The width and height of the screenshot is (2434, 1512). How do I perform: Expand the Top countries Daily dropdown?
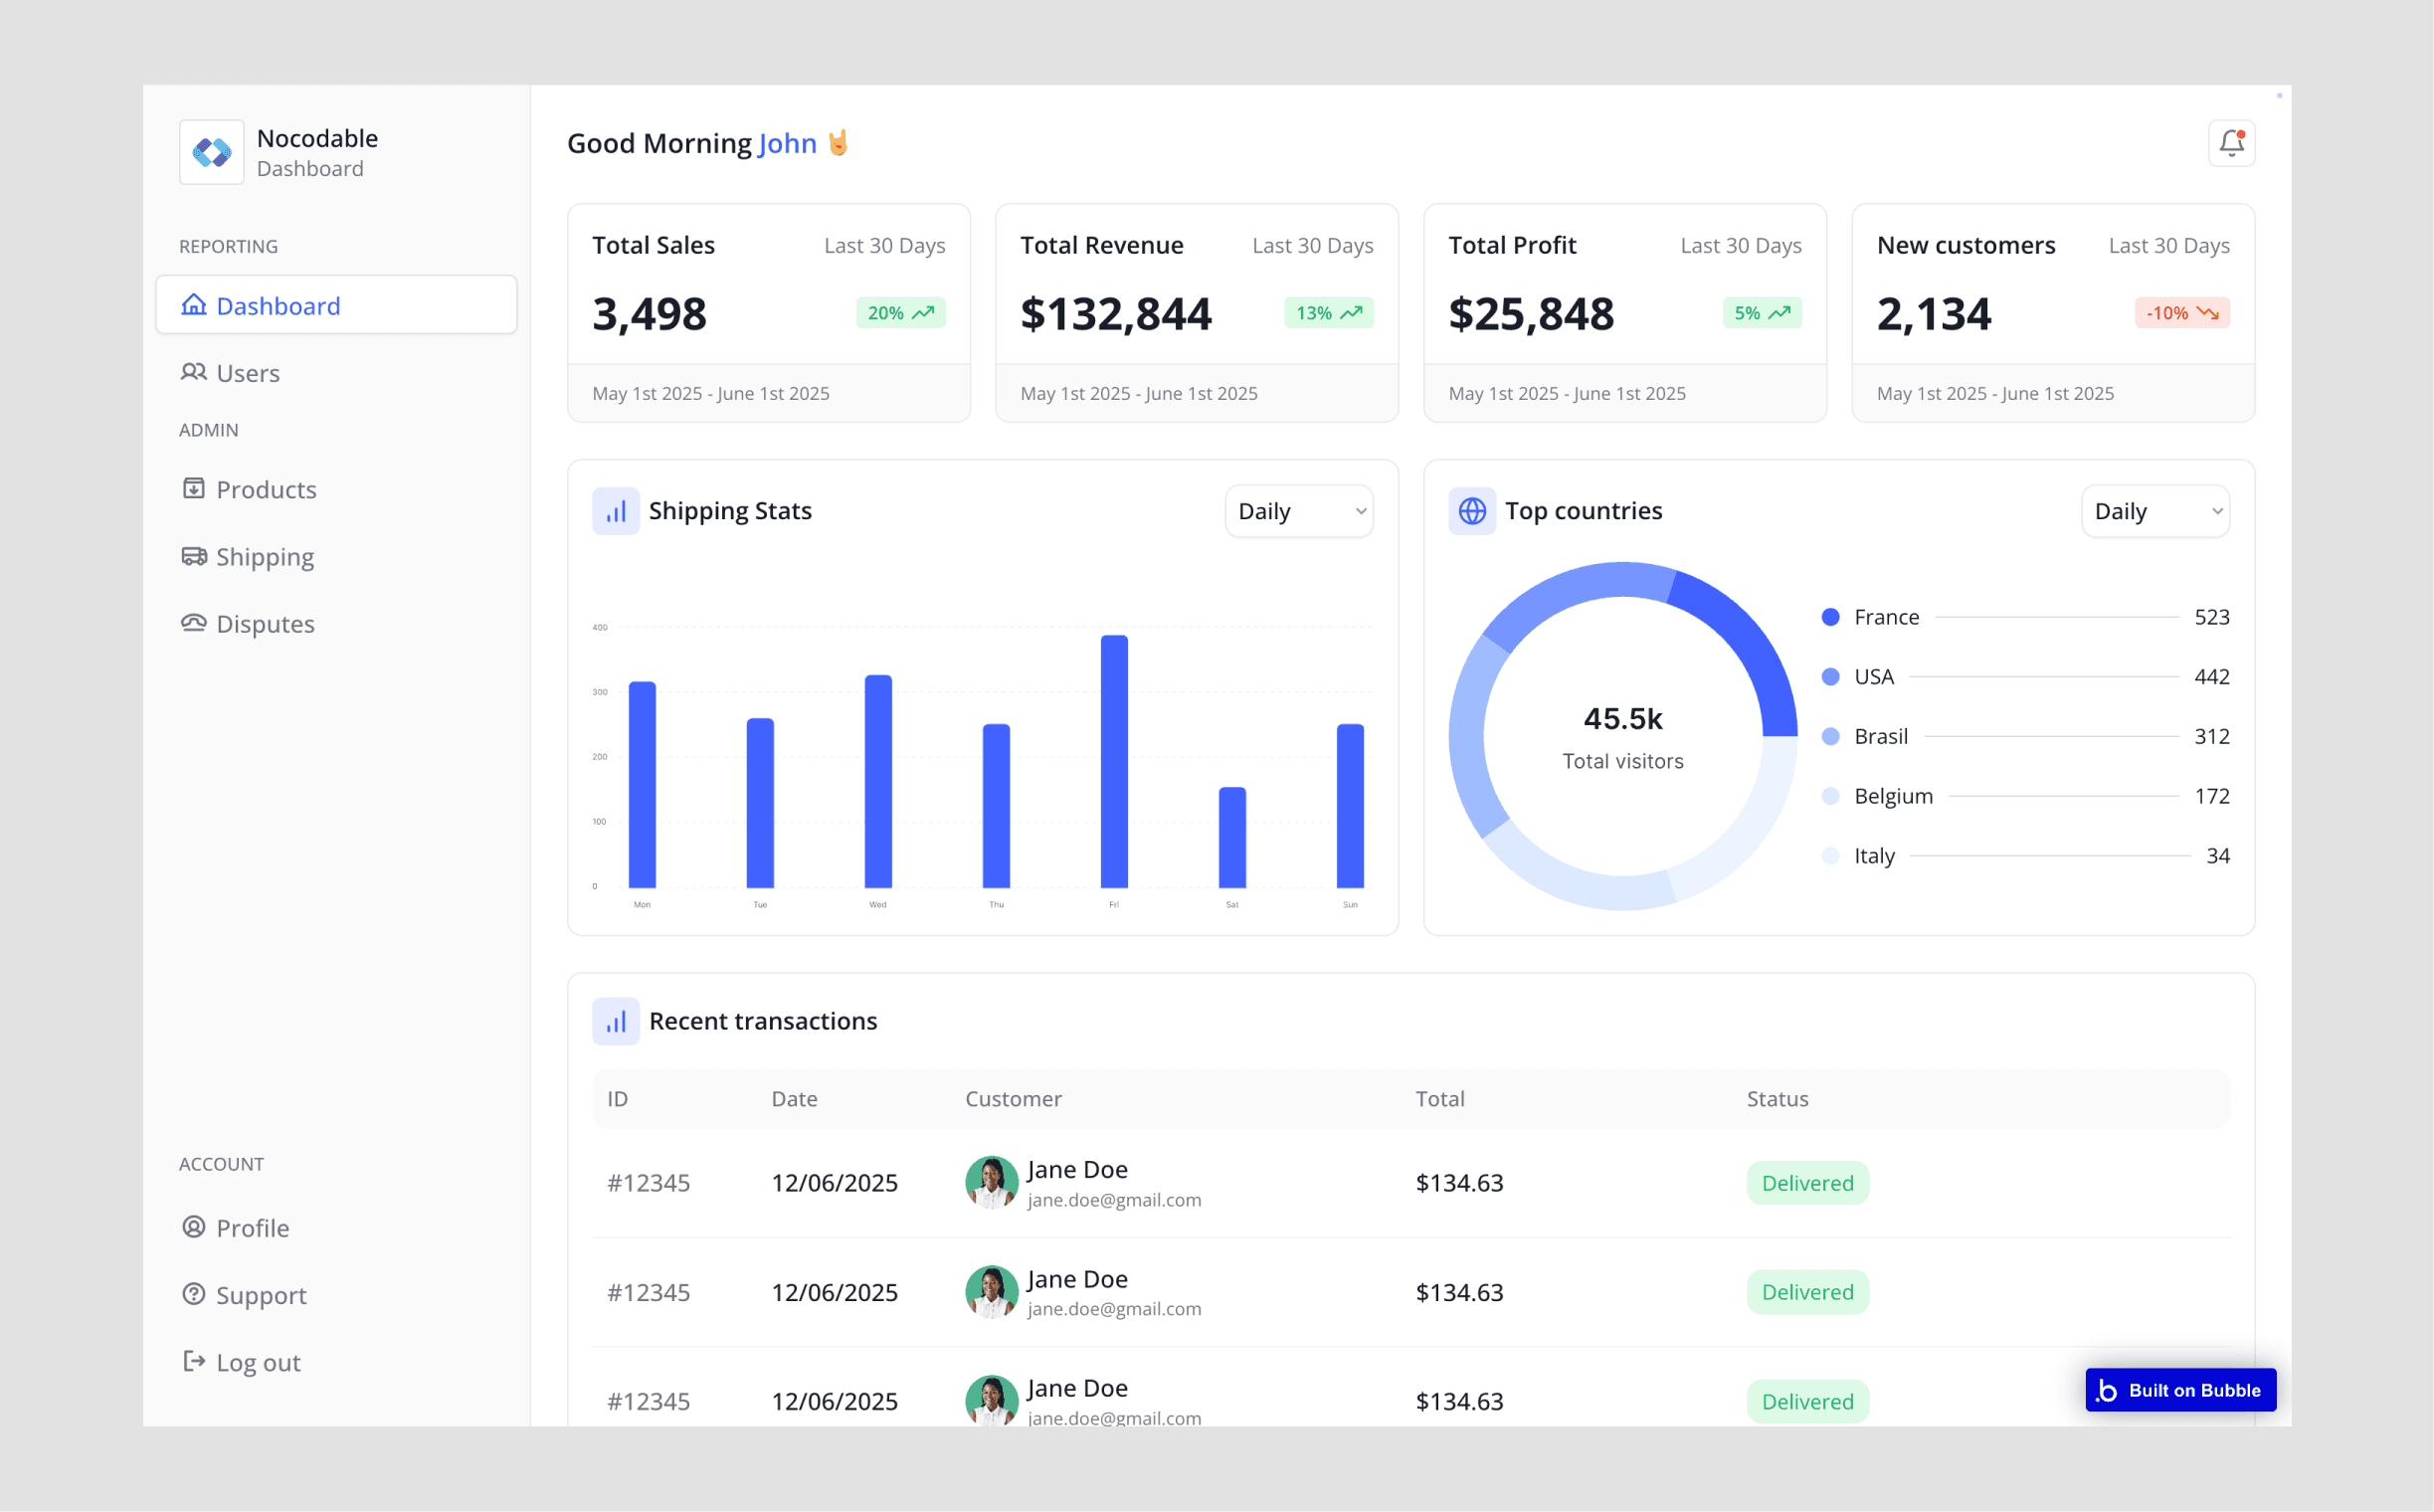point(2155,511)
